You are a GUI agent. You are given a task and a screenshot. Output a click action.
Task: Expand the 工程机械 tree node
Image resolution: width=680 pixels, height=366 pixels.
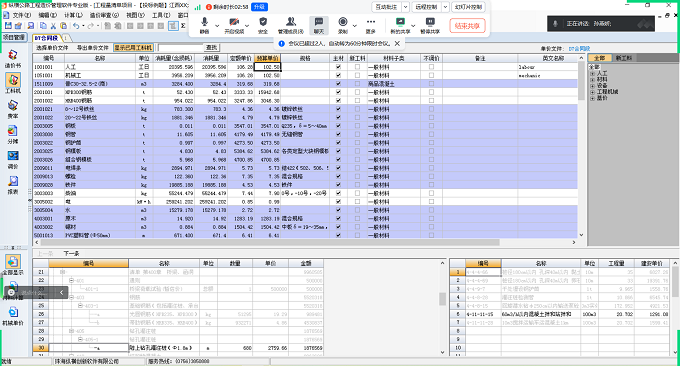592,92
